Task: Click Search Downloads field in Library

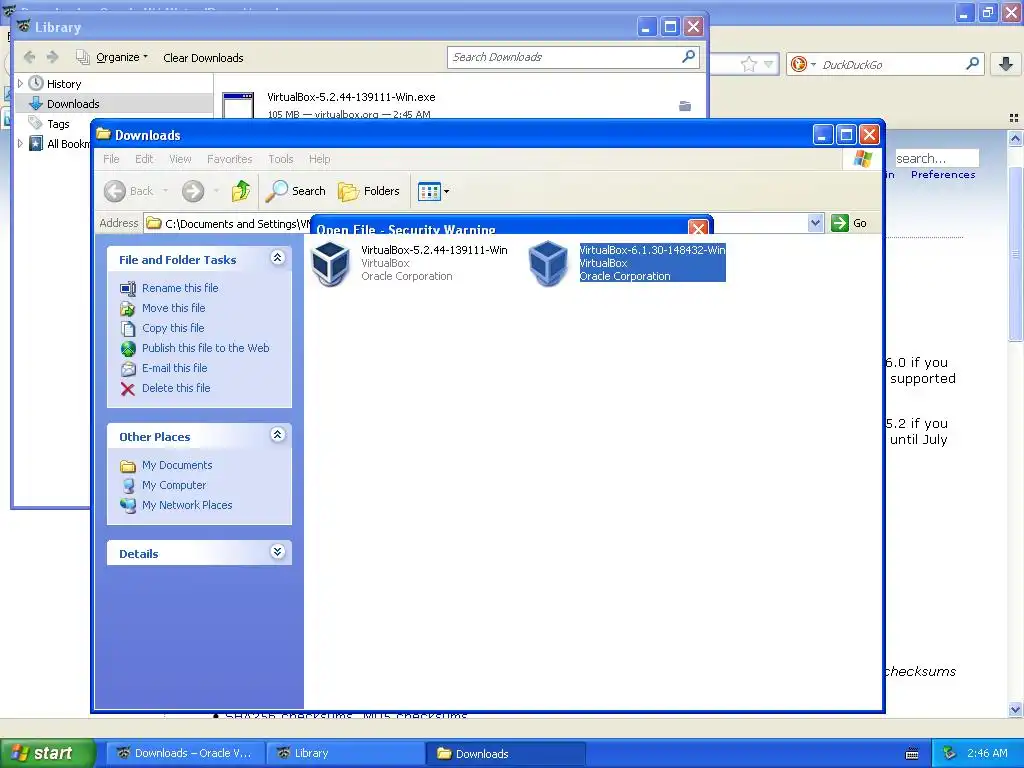Action: 565,57
